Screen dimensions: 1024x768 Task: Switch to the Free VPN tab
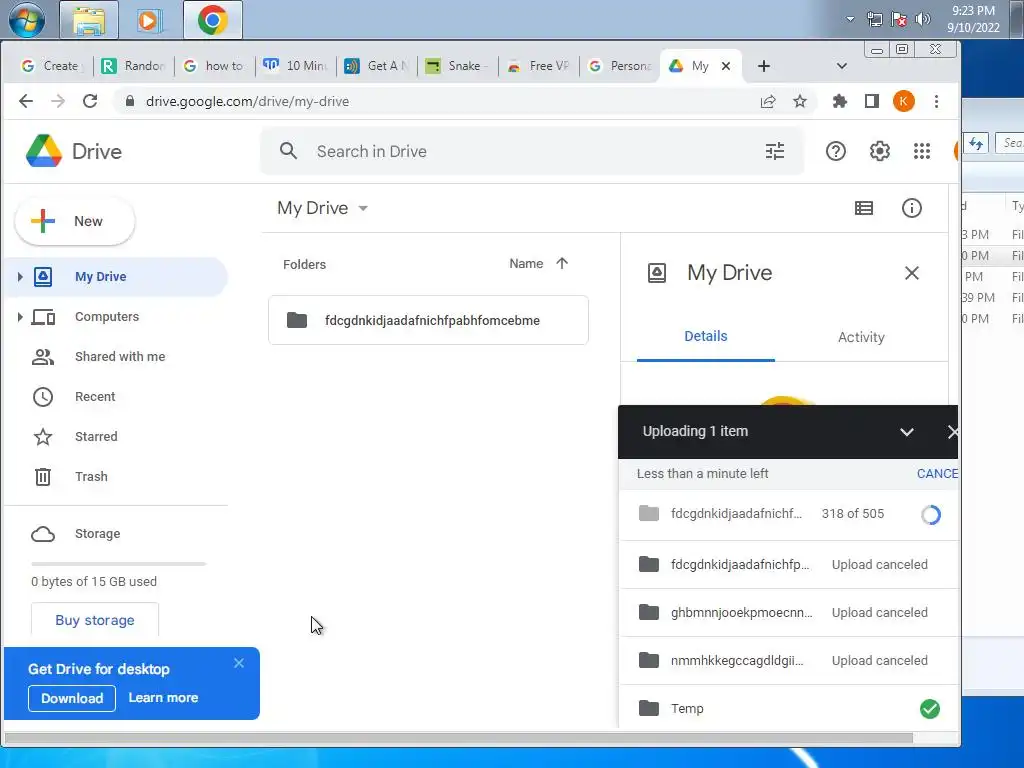[x=539, y=66]
